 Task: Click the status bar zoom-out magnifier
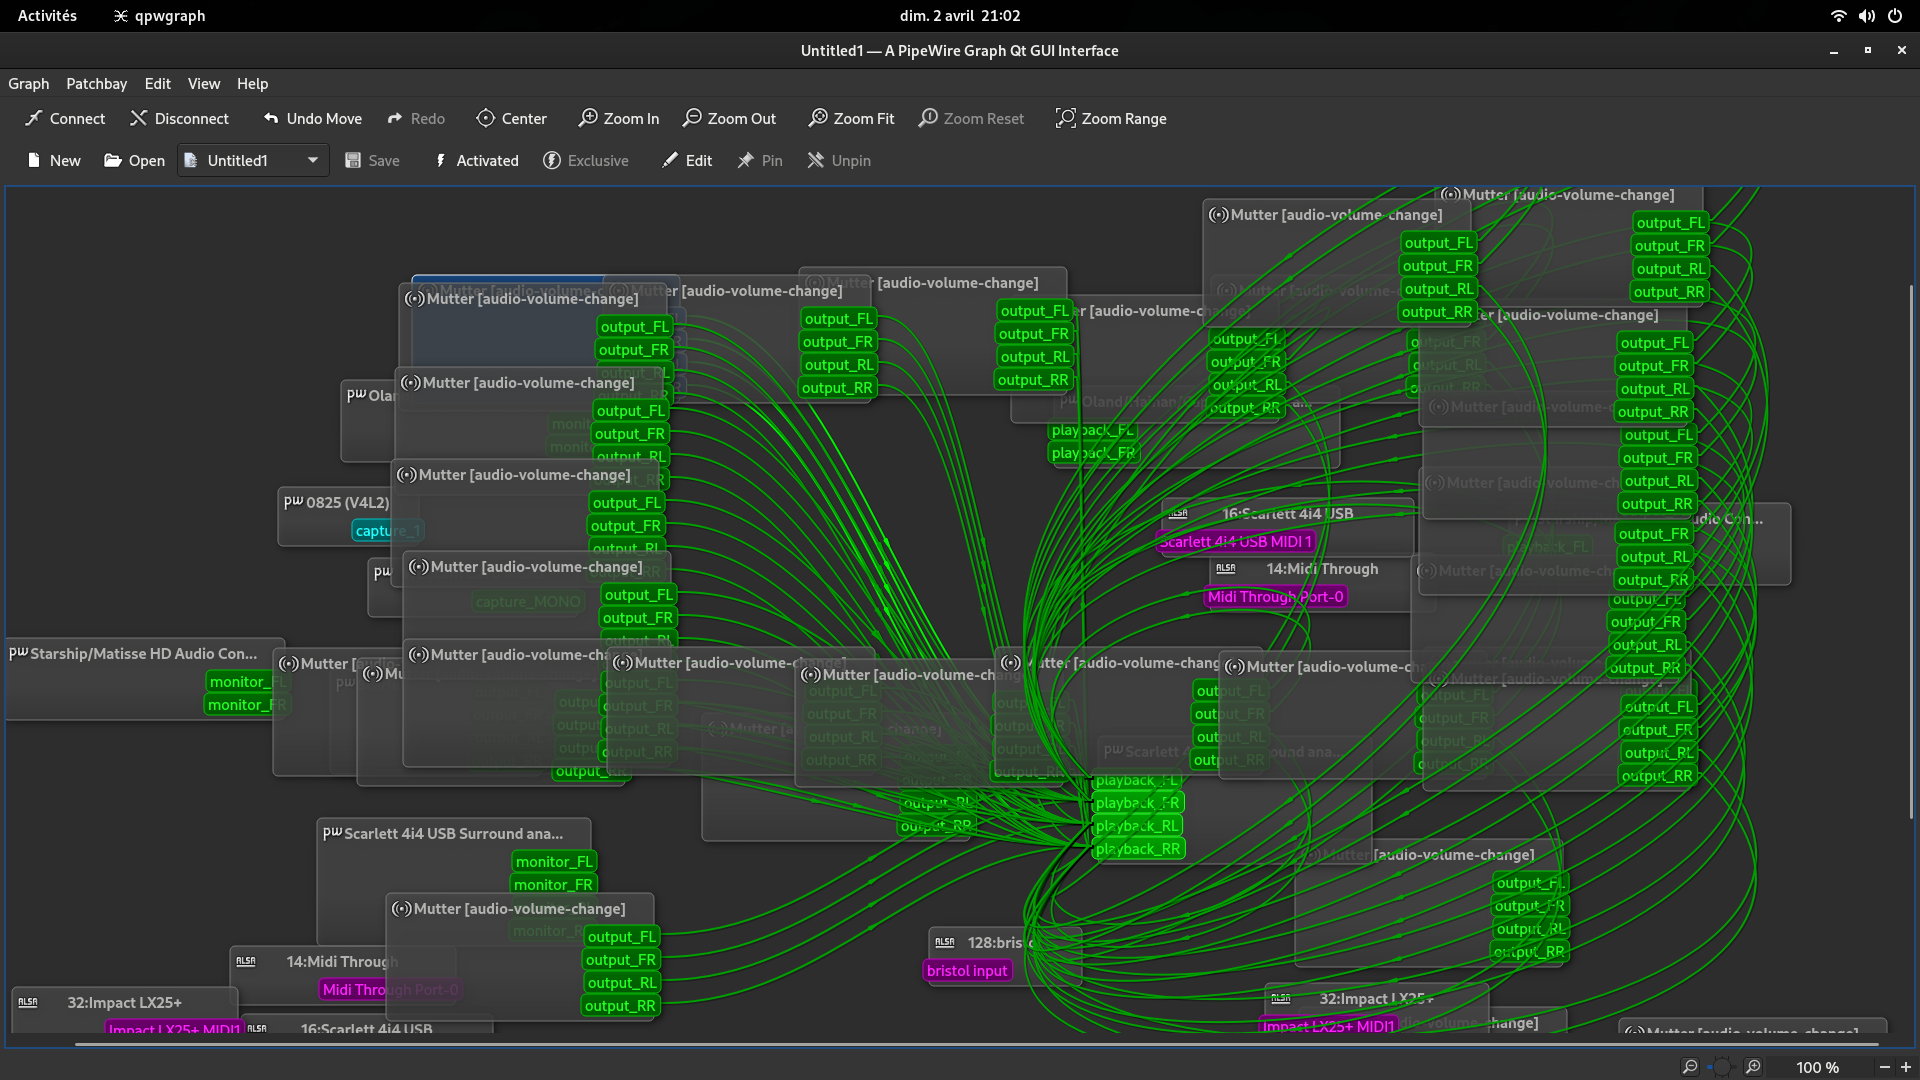pyautogui.click(x=1689, y=1067)
